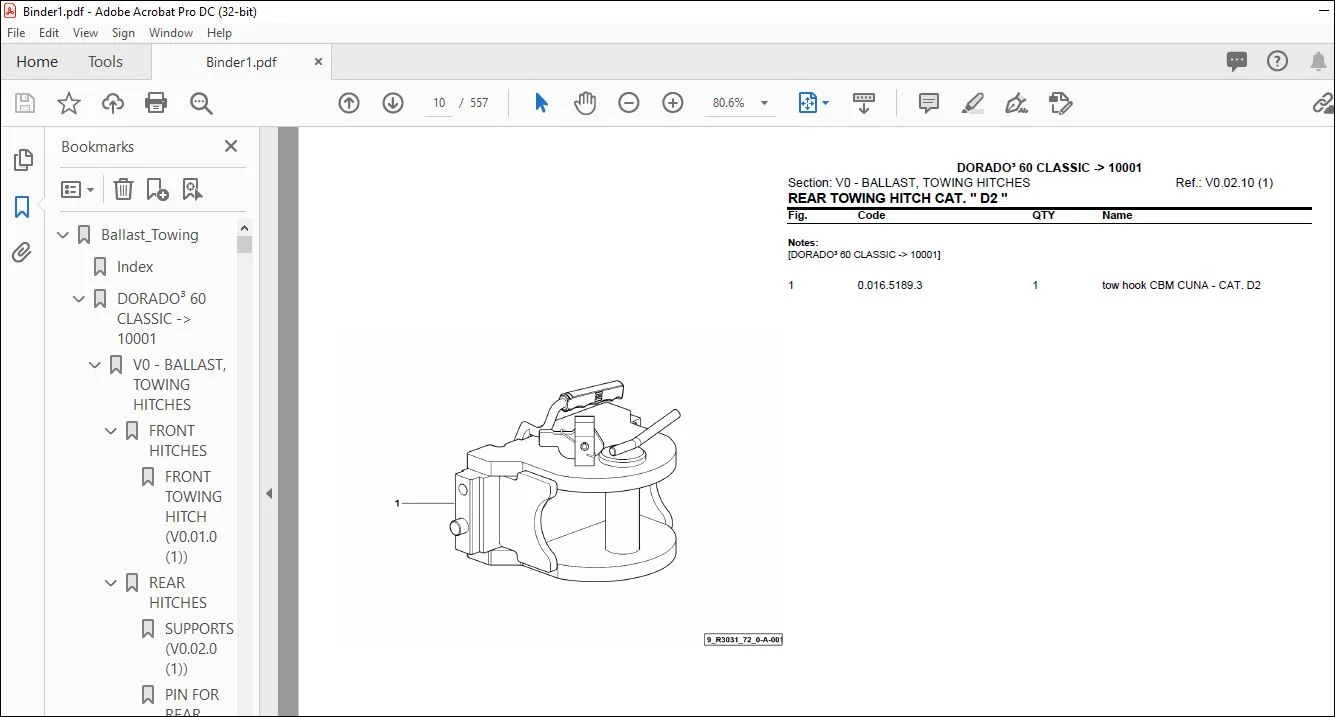The image size is (1335, 717).
Task: Choose the Selection arrow tool
Action: coord(541,103)
